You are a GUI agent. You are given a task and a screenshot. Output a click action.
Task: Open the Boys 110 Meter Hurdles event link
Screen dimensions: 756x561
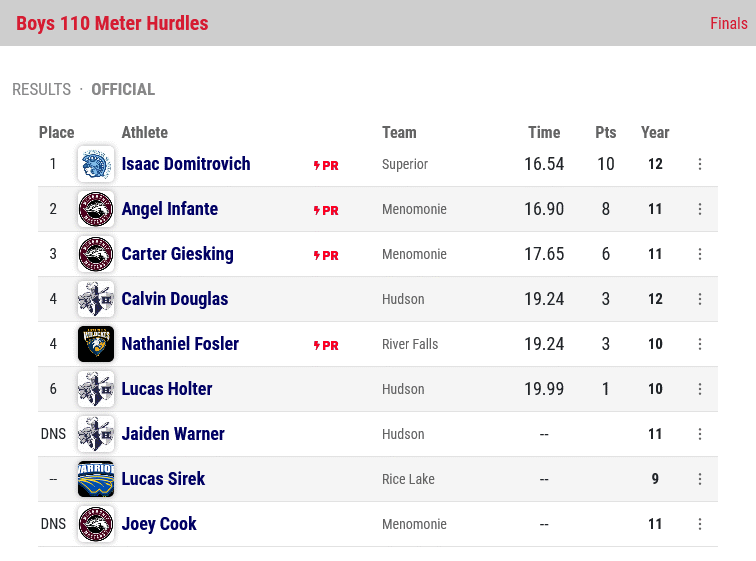click(112, 23)
